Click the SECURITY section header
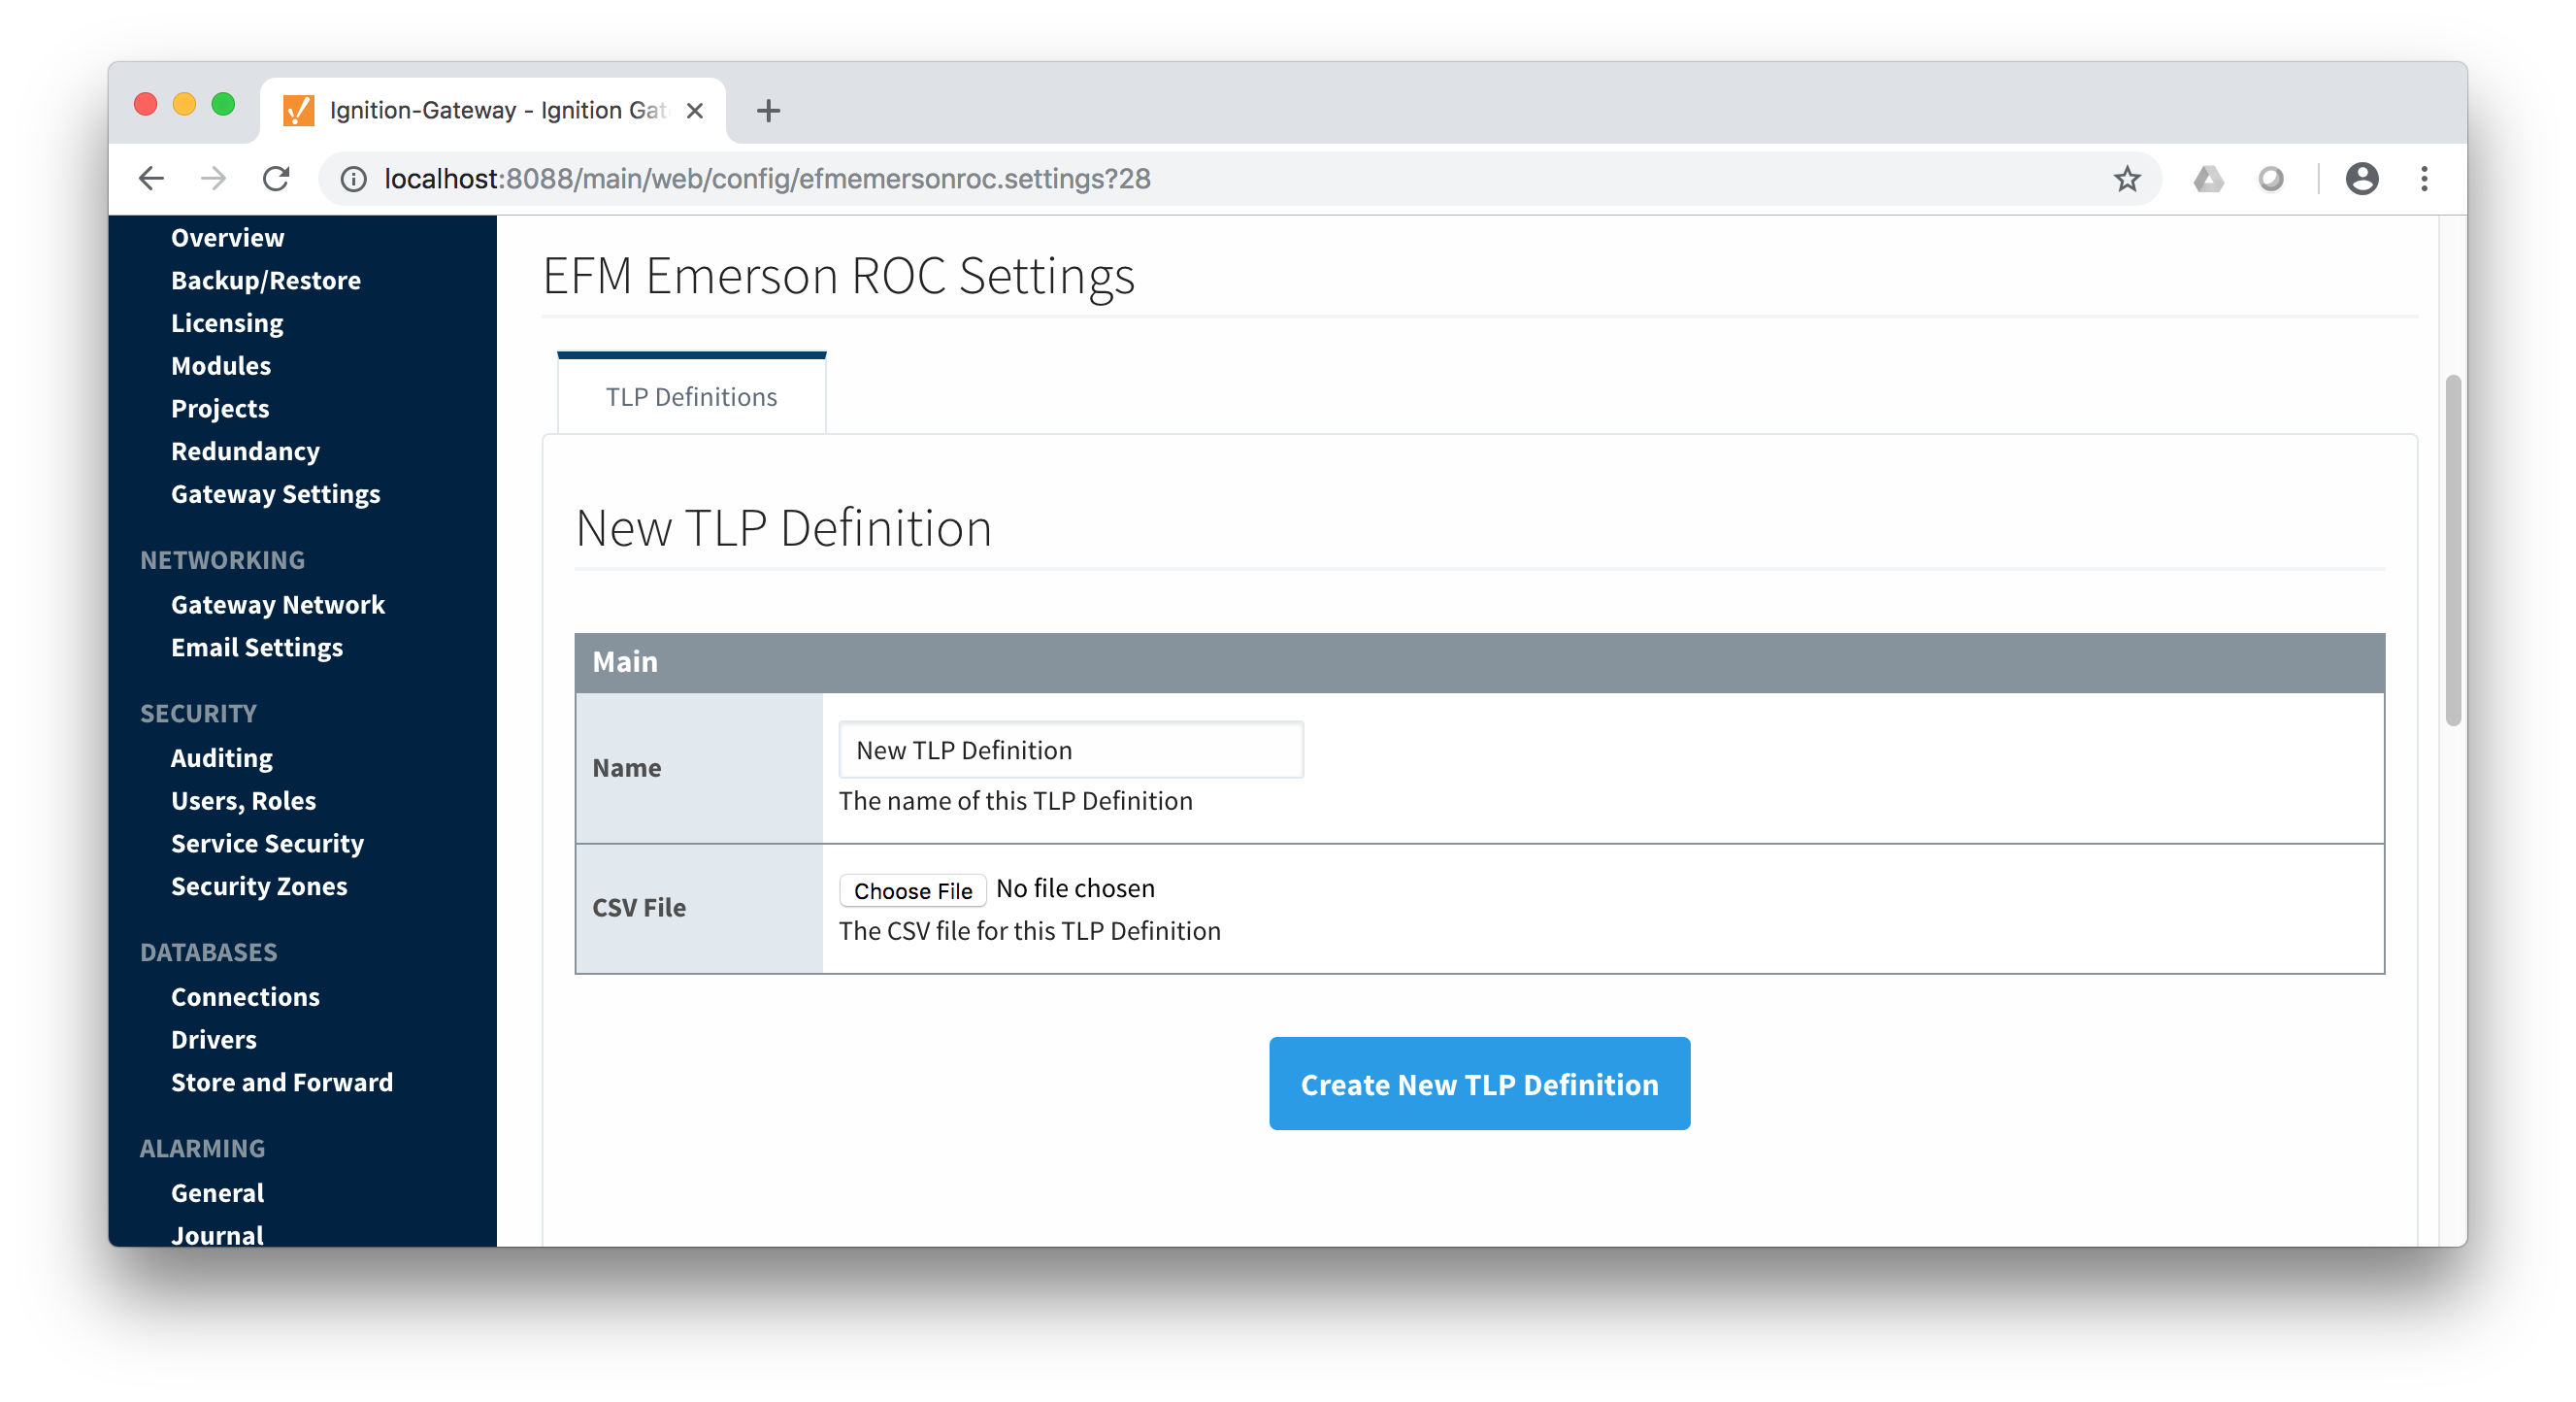 click(x=198, y=713)
